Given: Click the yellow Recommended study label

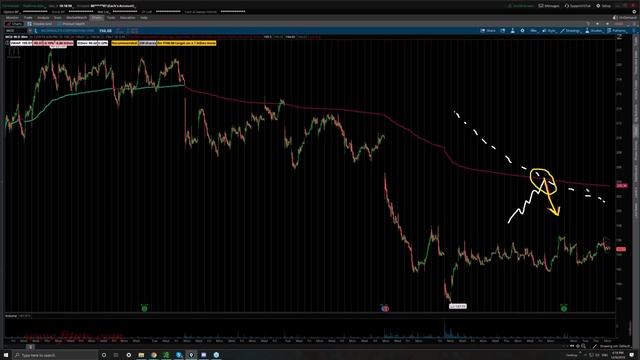Looking at the screenshot, I should coord(124,43).
